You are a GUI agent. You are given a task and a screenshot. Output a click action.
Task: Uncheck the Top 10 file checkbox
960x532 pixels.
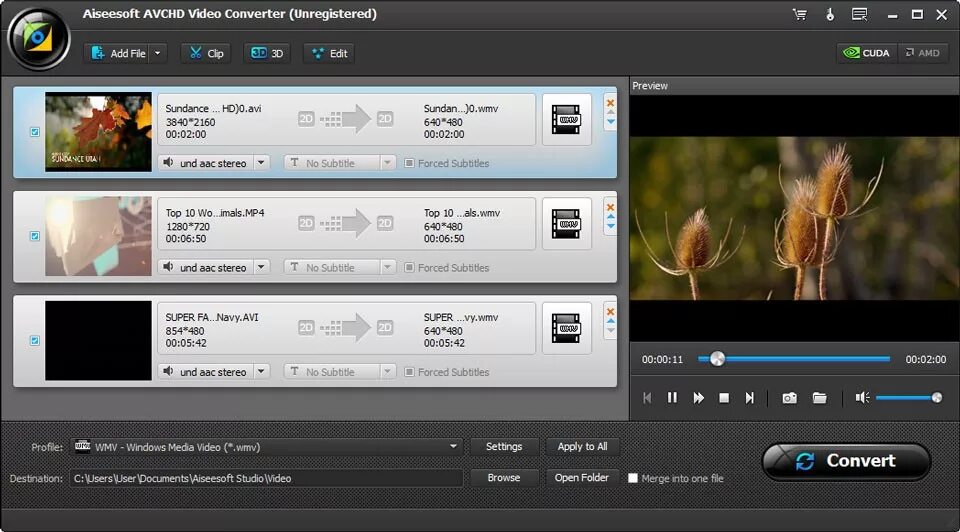(x=35, y=236)
